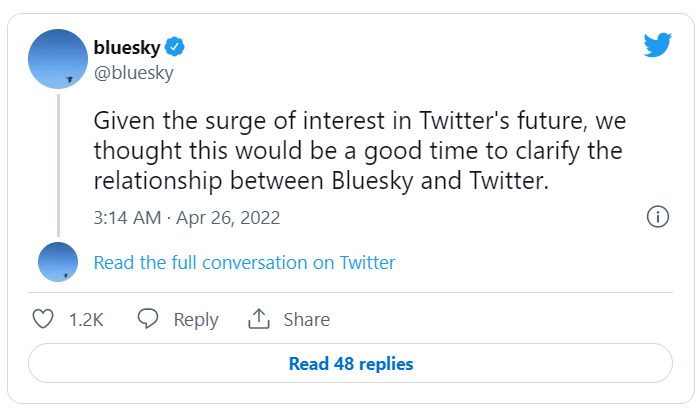
Task: Read the full conversation on Twitter
Action: coord(244,263)
